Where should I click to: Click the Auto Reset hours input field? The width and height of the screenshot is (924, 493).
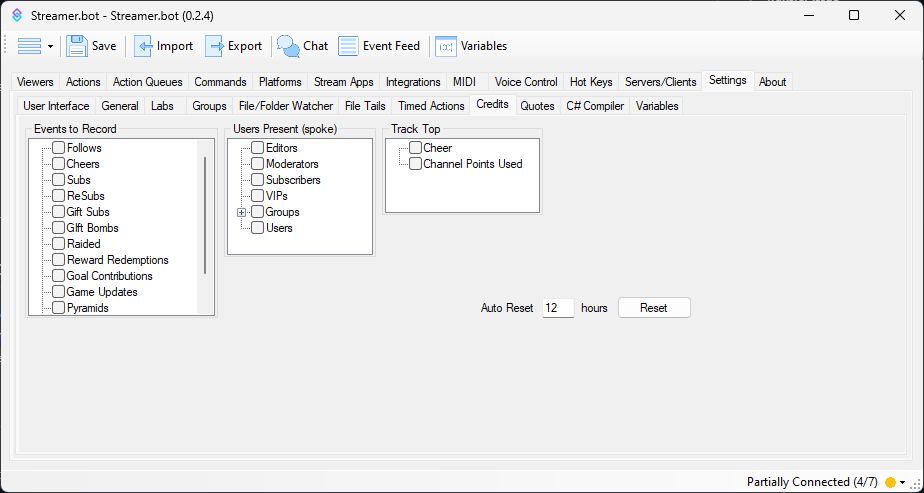point(558,308)
